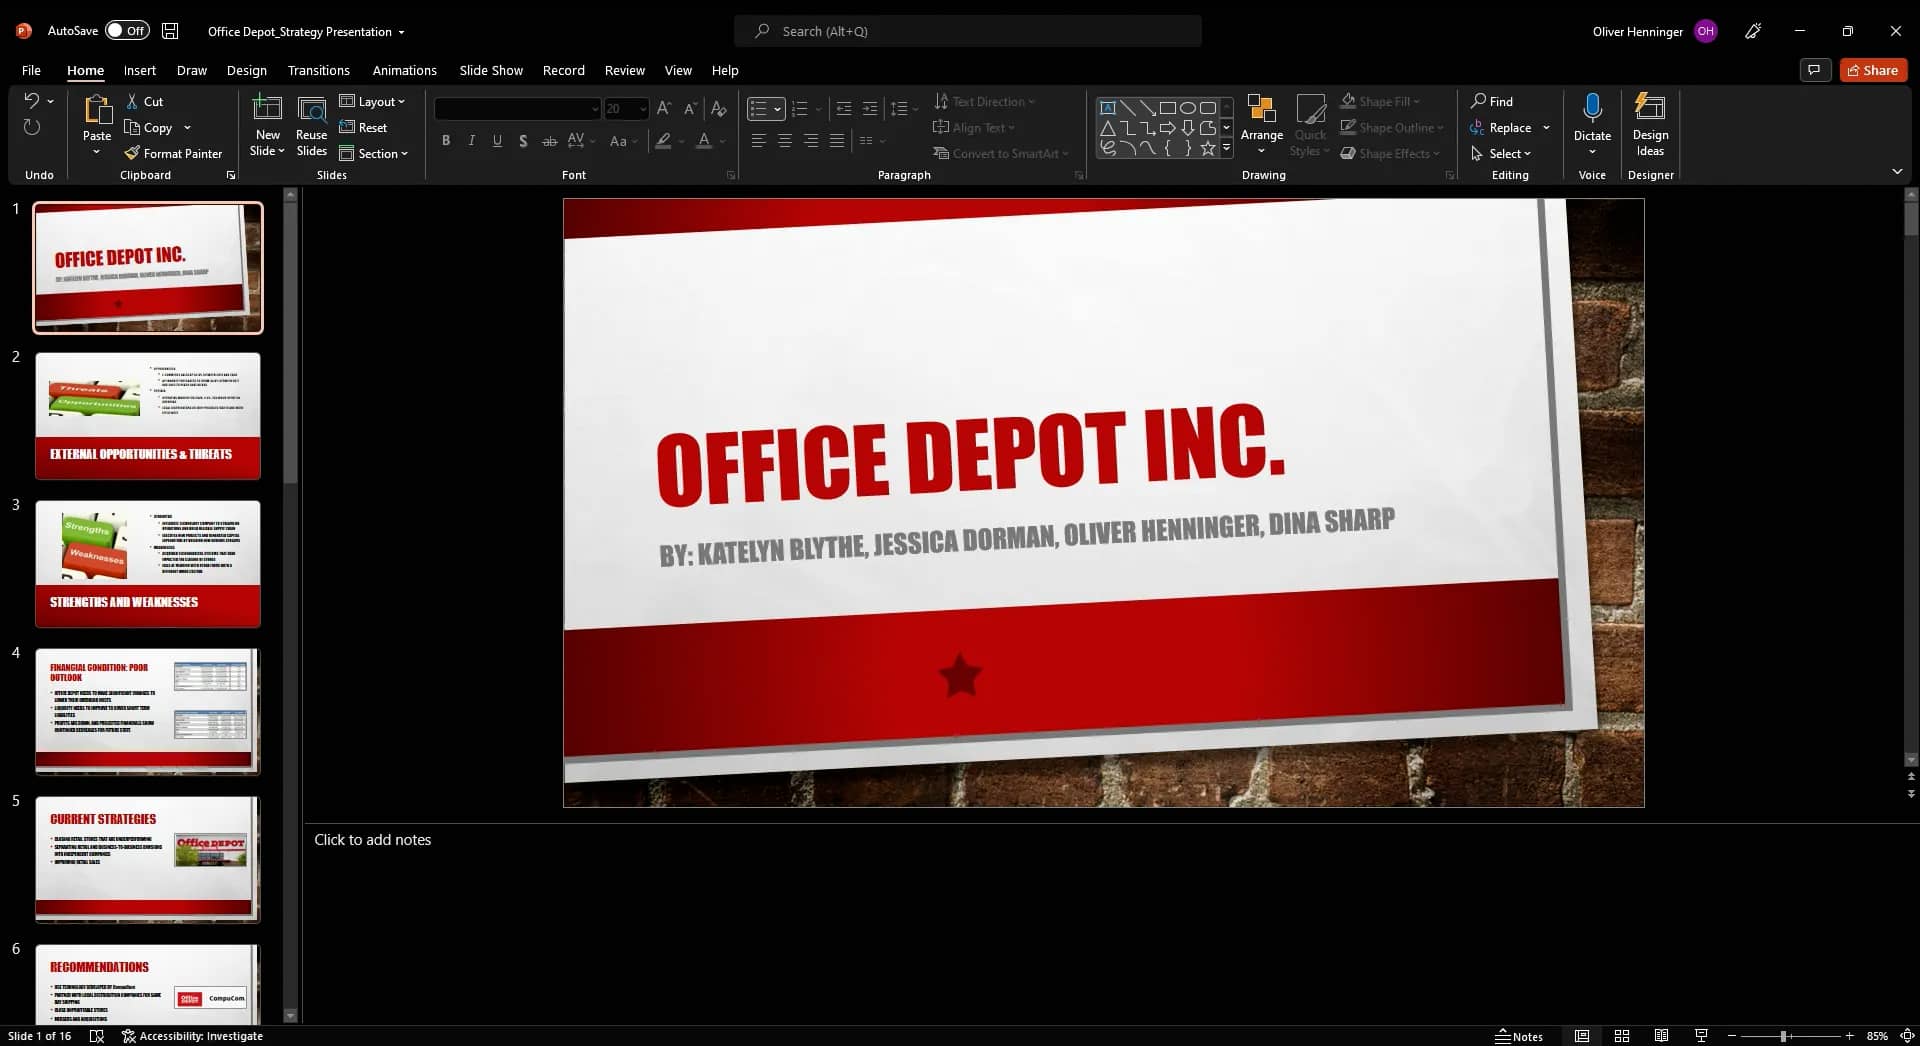Click the Increase Font Size button
The width and height of the screenshot is (1920, 1046).
tap(663, 109)
